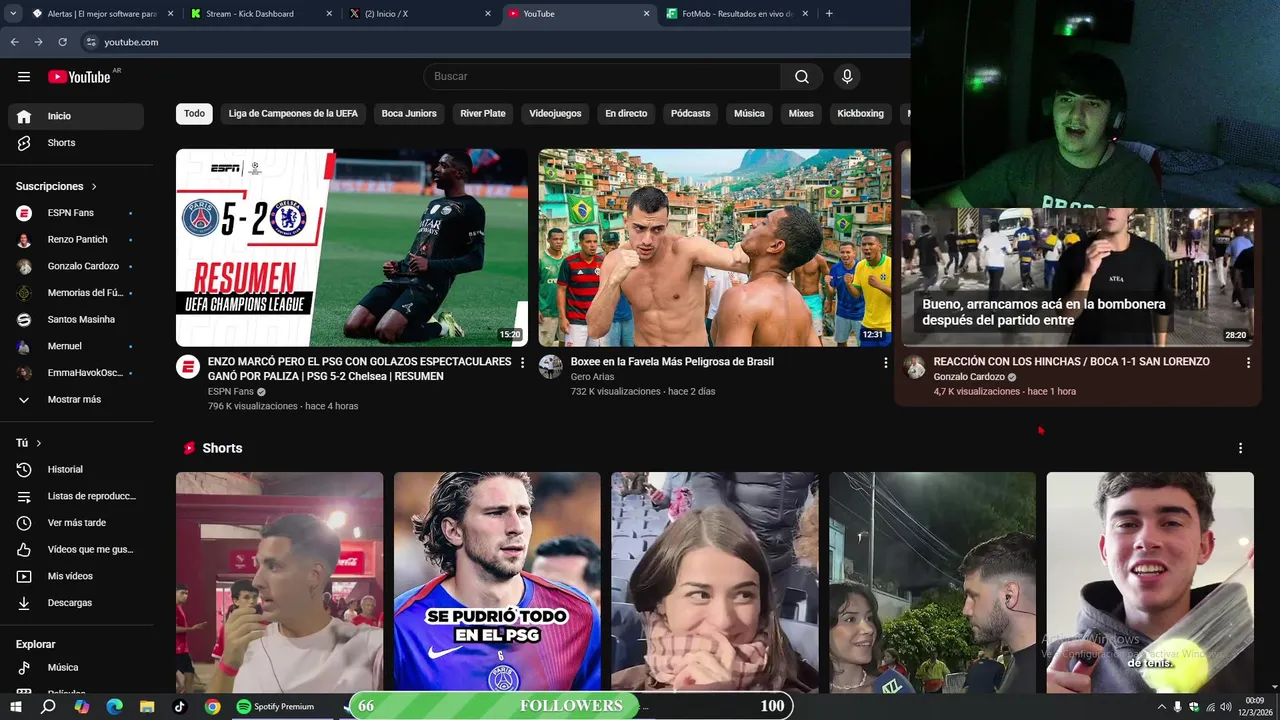
Task: Expand Mostrar más subscriptions list
Action: pyautogui.click(x=76, y=400)
